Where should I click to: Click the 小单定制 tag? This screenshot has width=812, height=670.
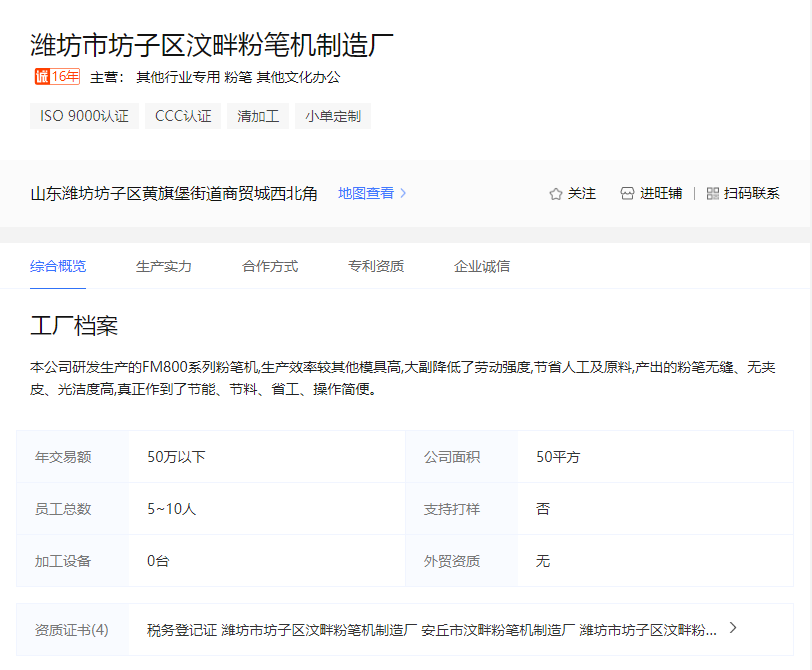coord(332,116)
